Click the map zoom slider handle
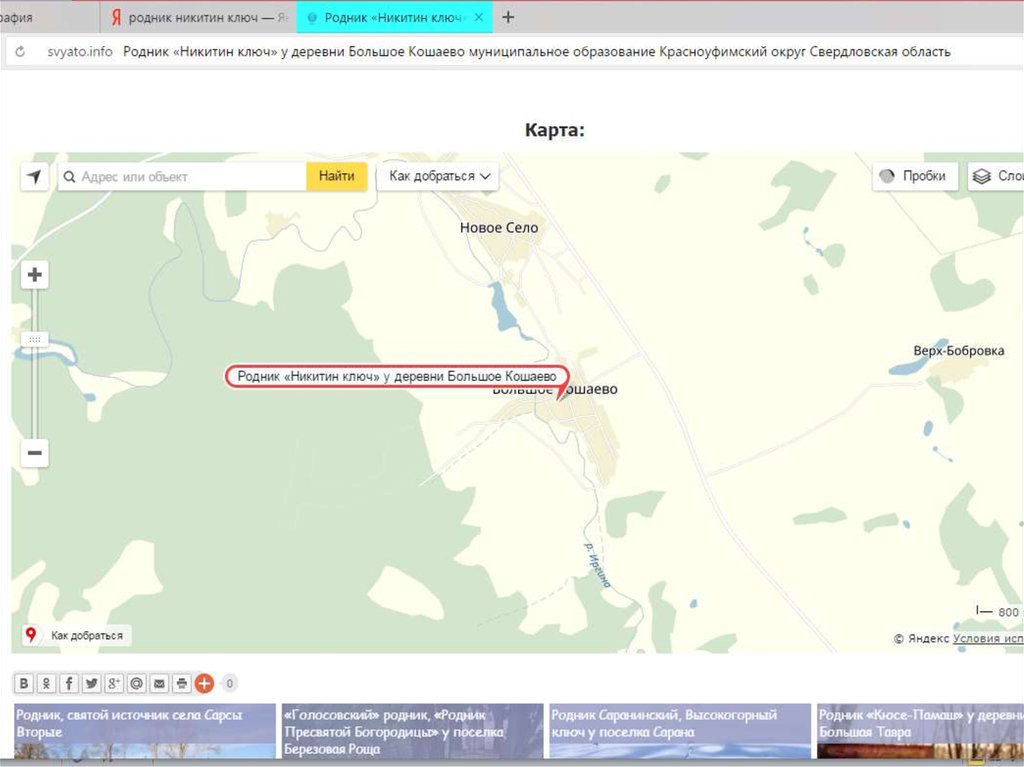The height and width of the screenshot is (767, 1024). click(35, 340)
